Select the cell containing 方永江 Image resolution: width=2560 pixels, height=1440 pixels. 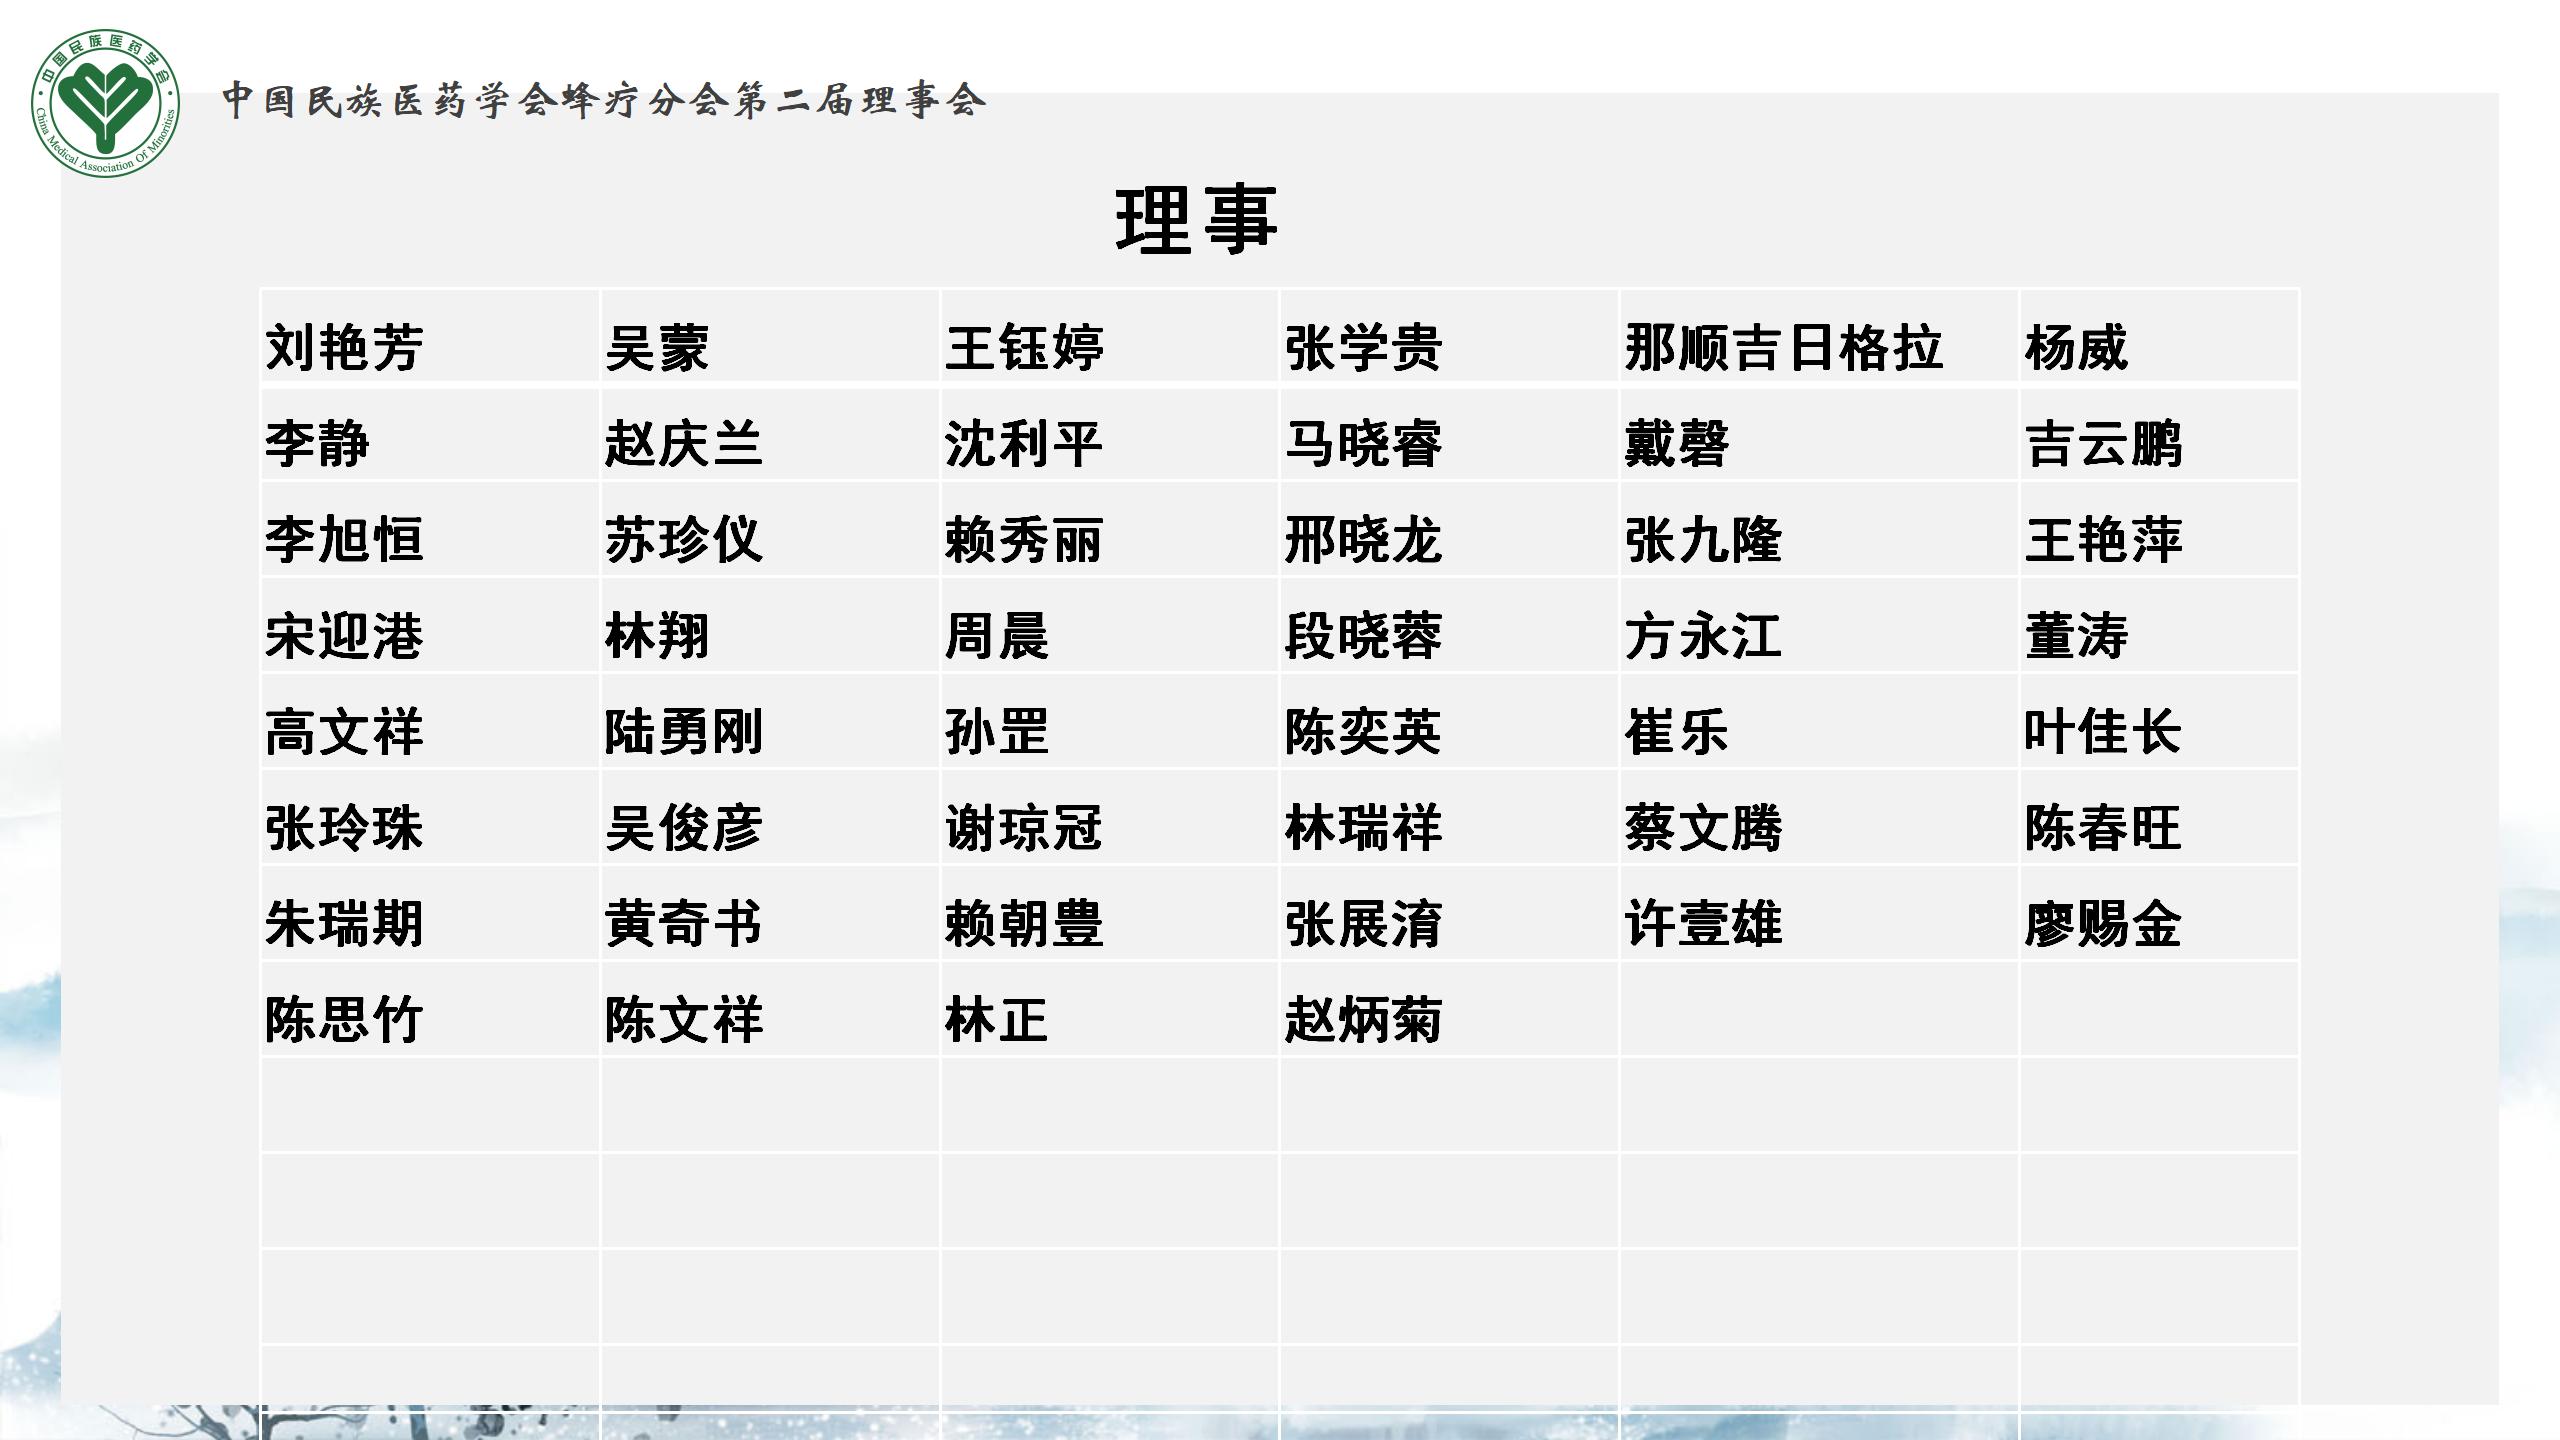pos(1703,636)
